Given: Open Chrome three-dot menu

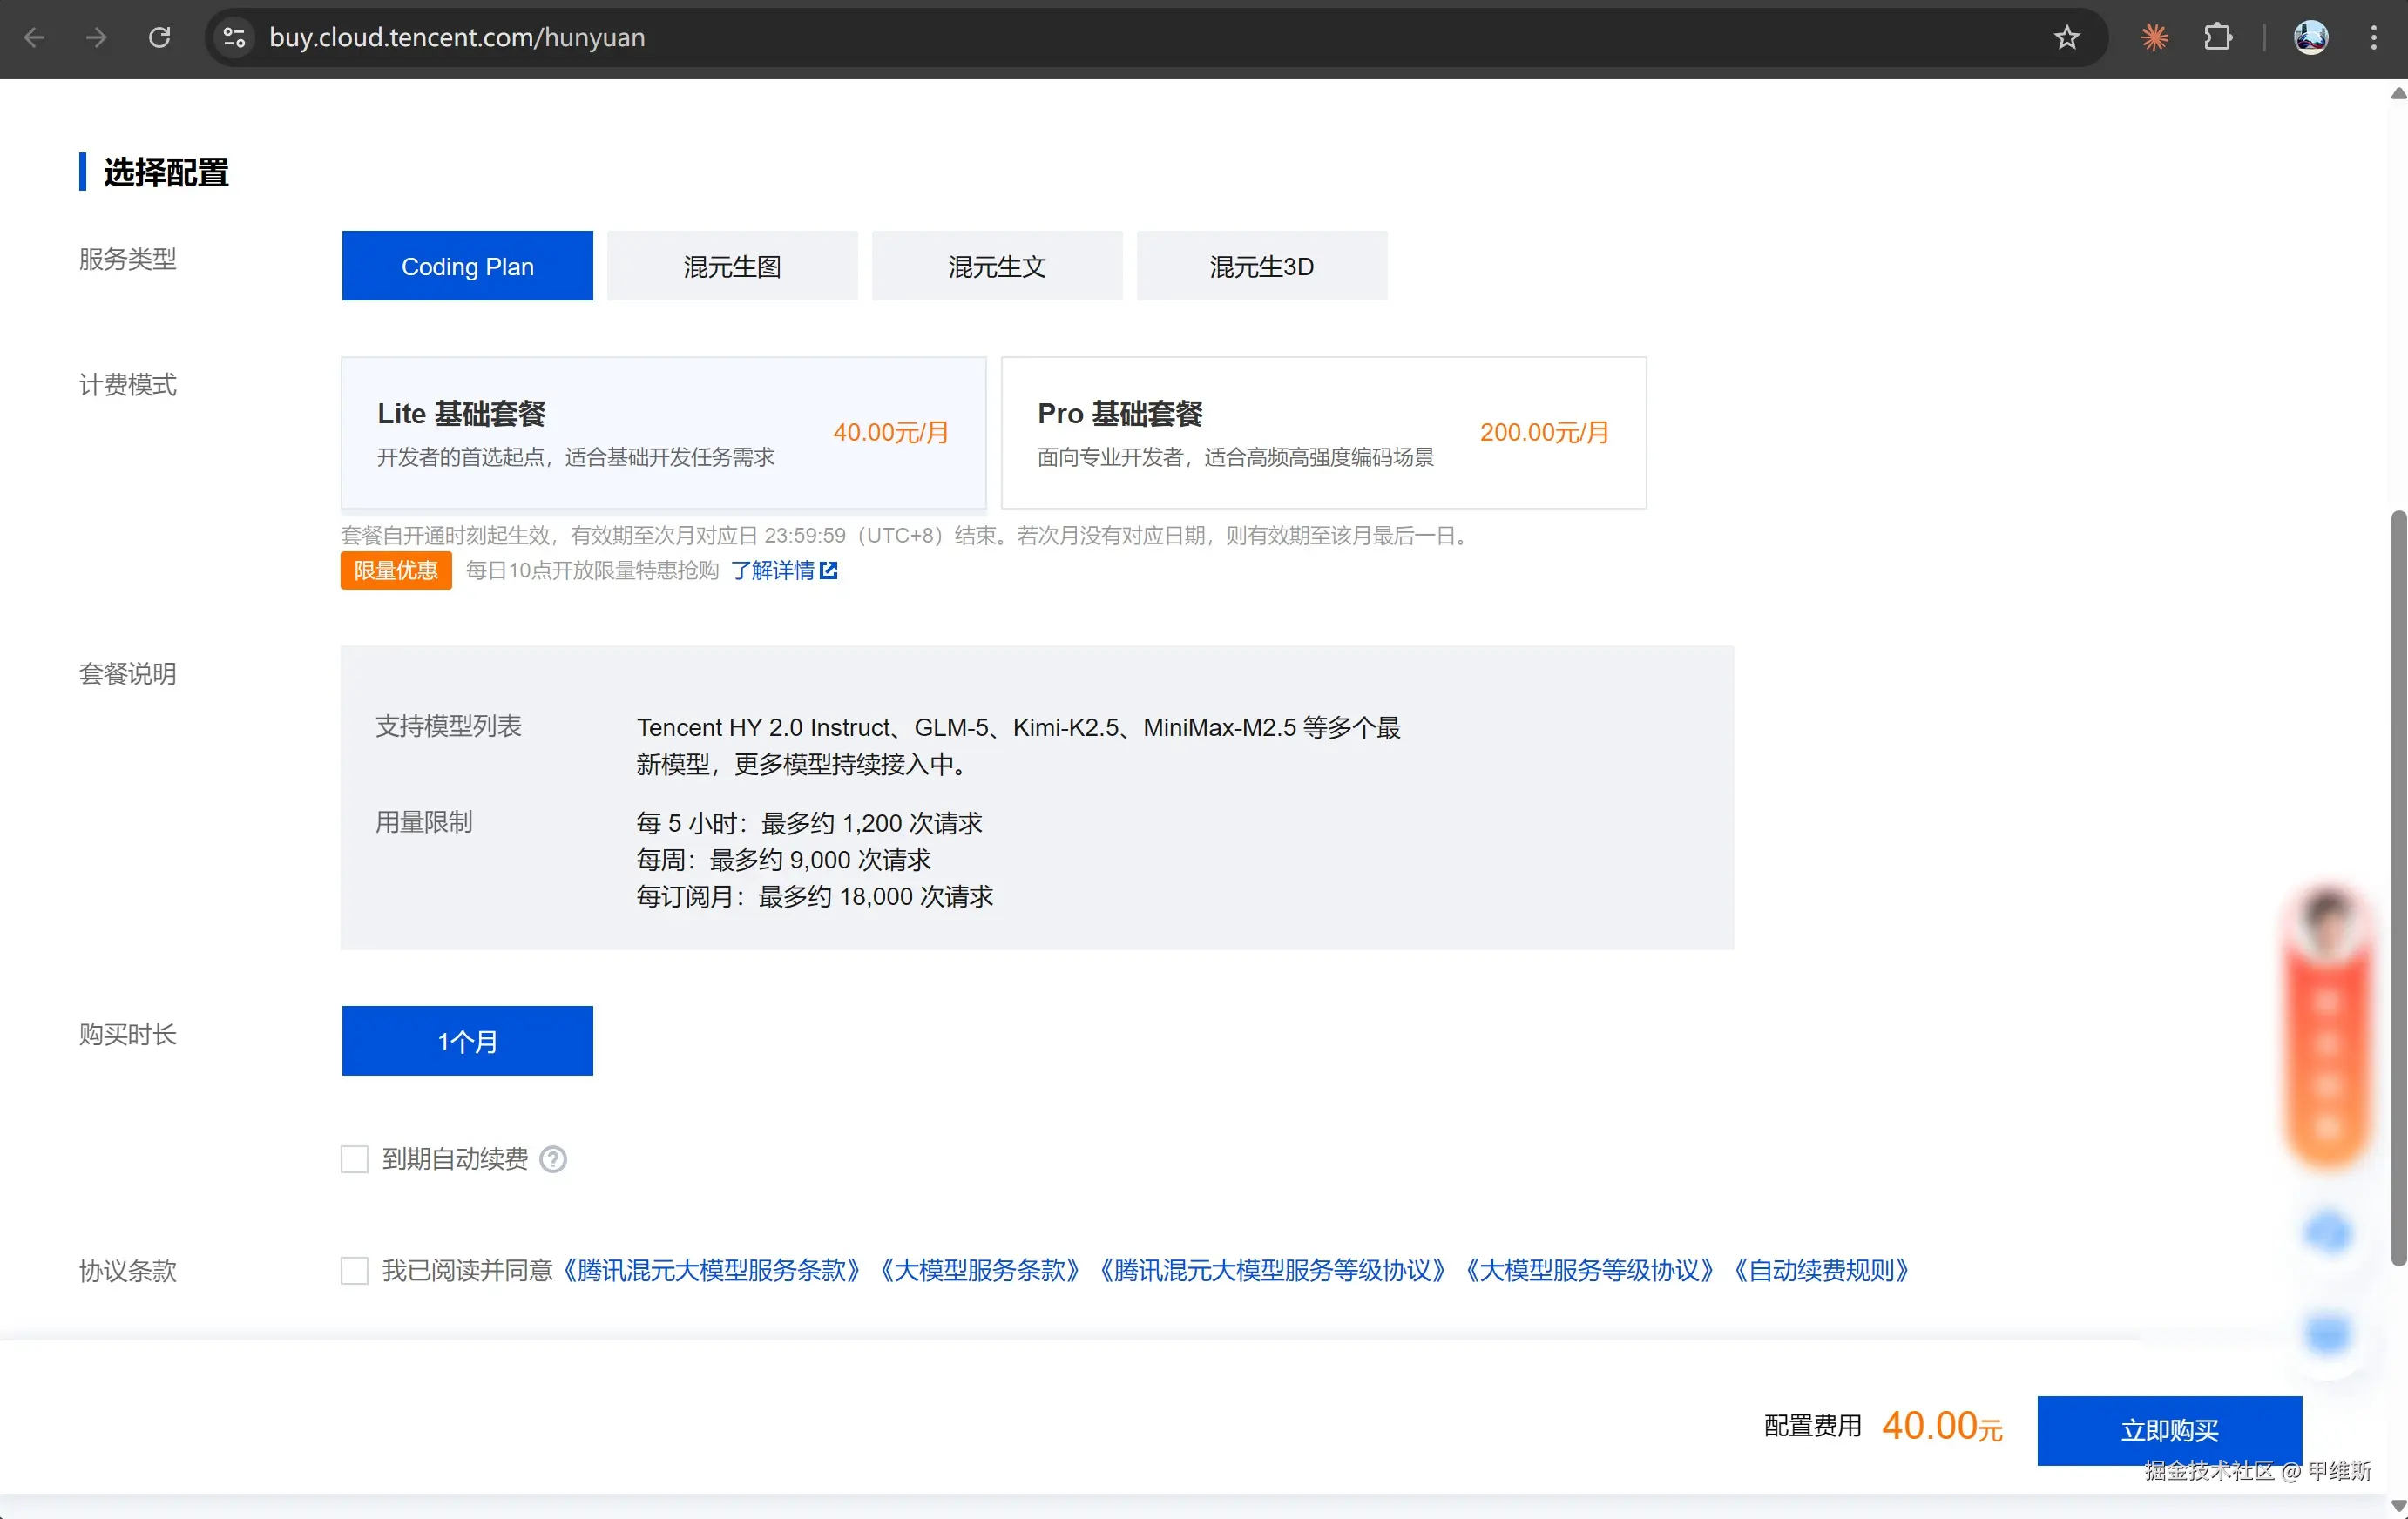Looking at the screenshot, I should [x=2373, y=38].
